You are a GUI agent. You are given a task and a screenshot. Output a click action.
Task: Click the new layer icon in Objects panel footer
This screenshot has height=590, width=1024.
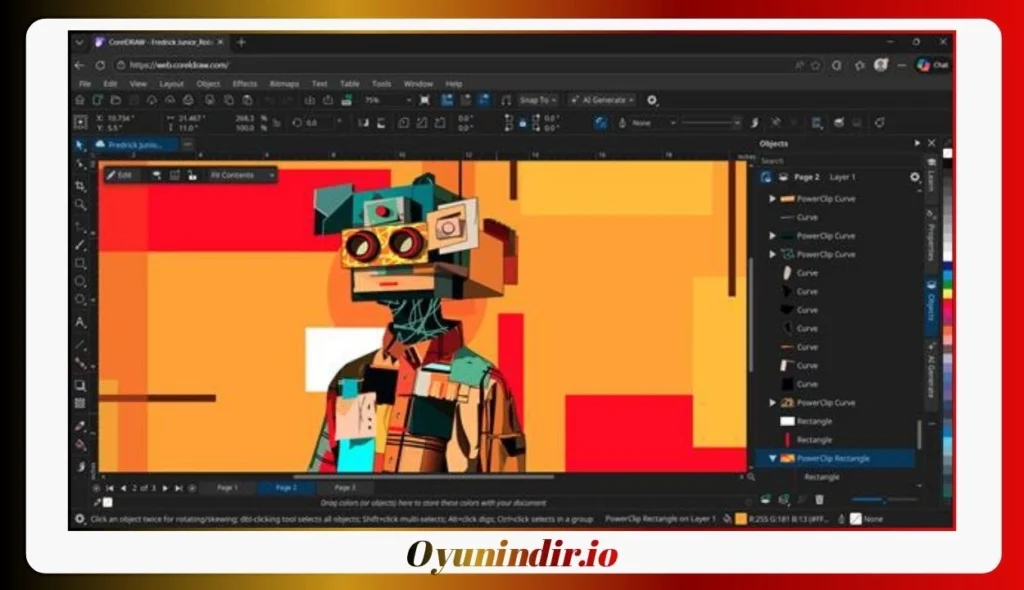pos(765,500)
